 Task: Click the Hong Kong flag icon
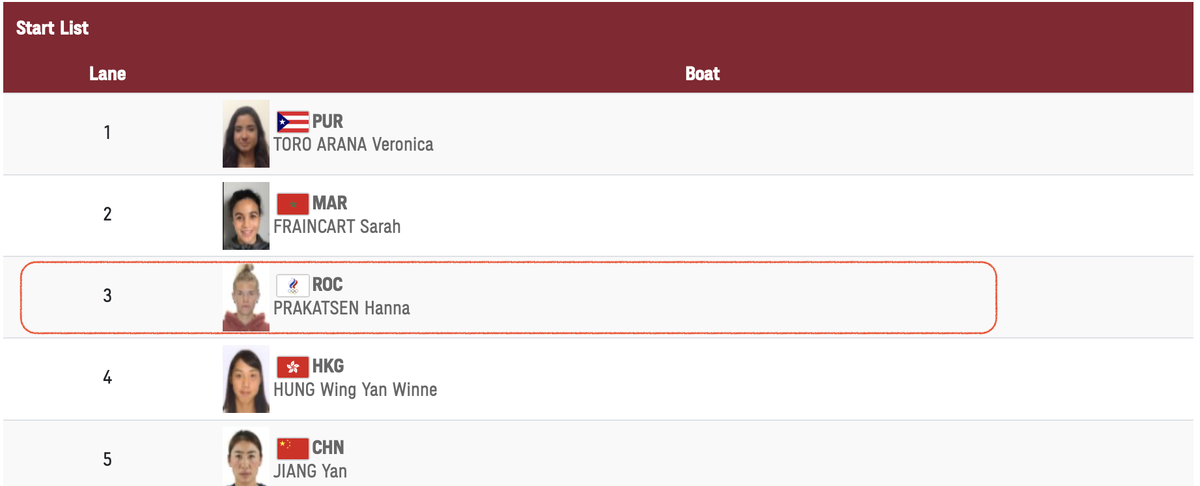[292, 367]
